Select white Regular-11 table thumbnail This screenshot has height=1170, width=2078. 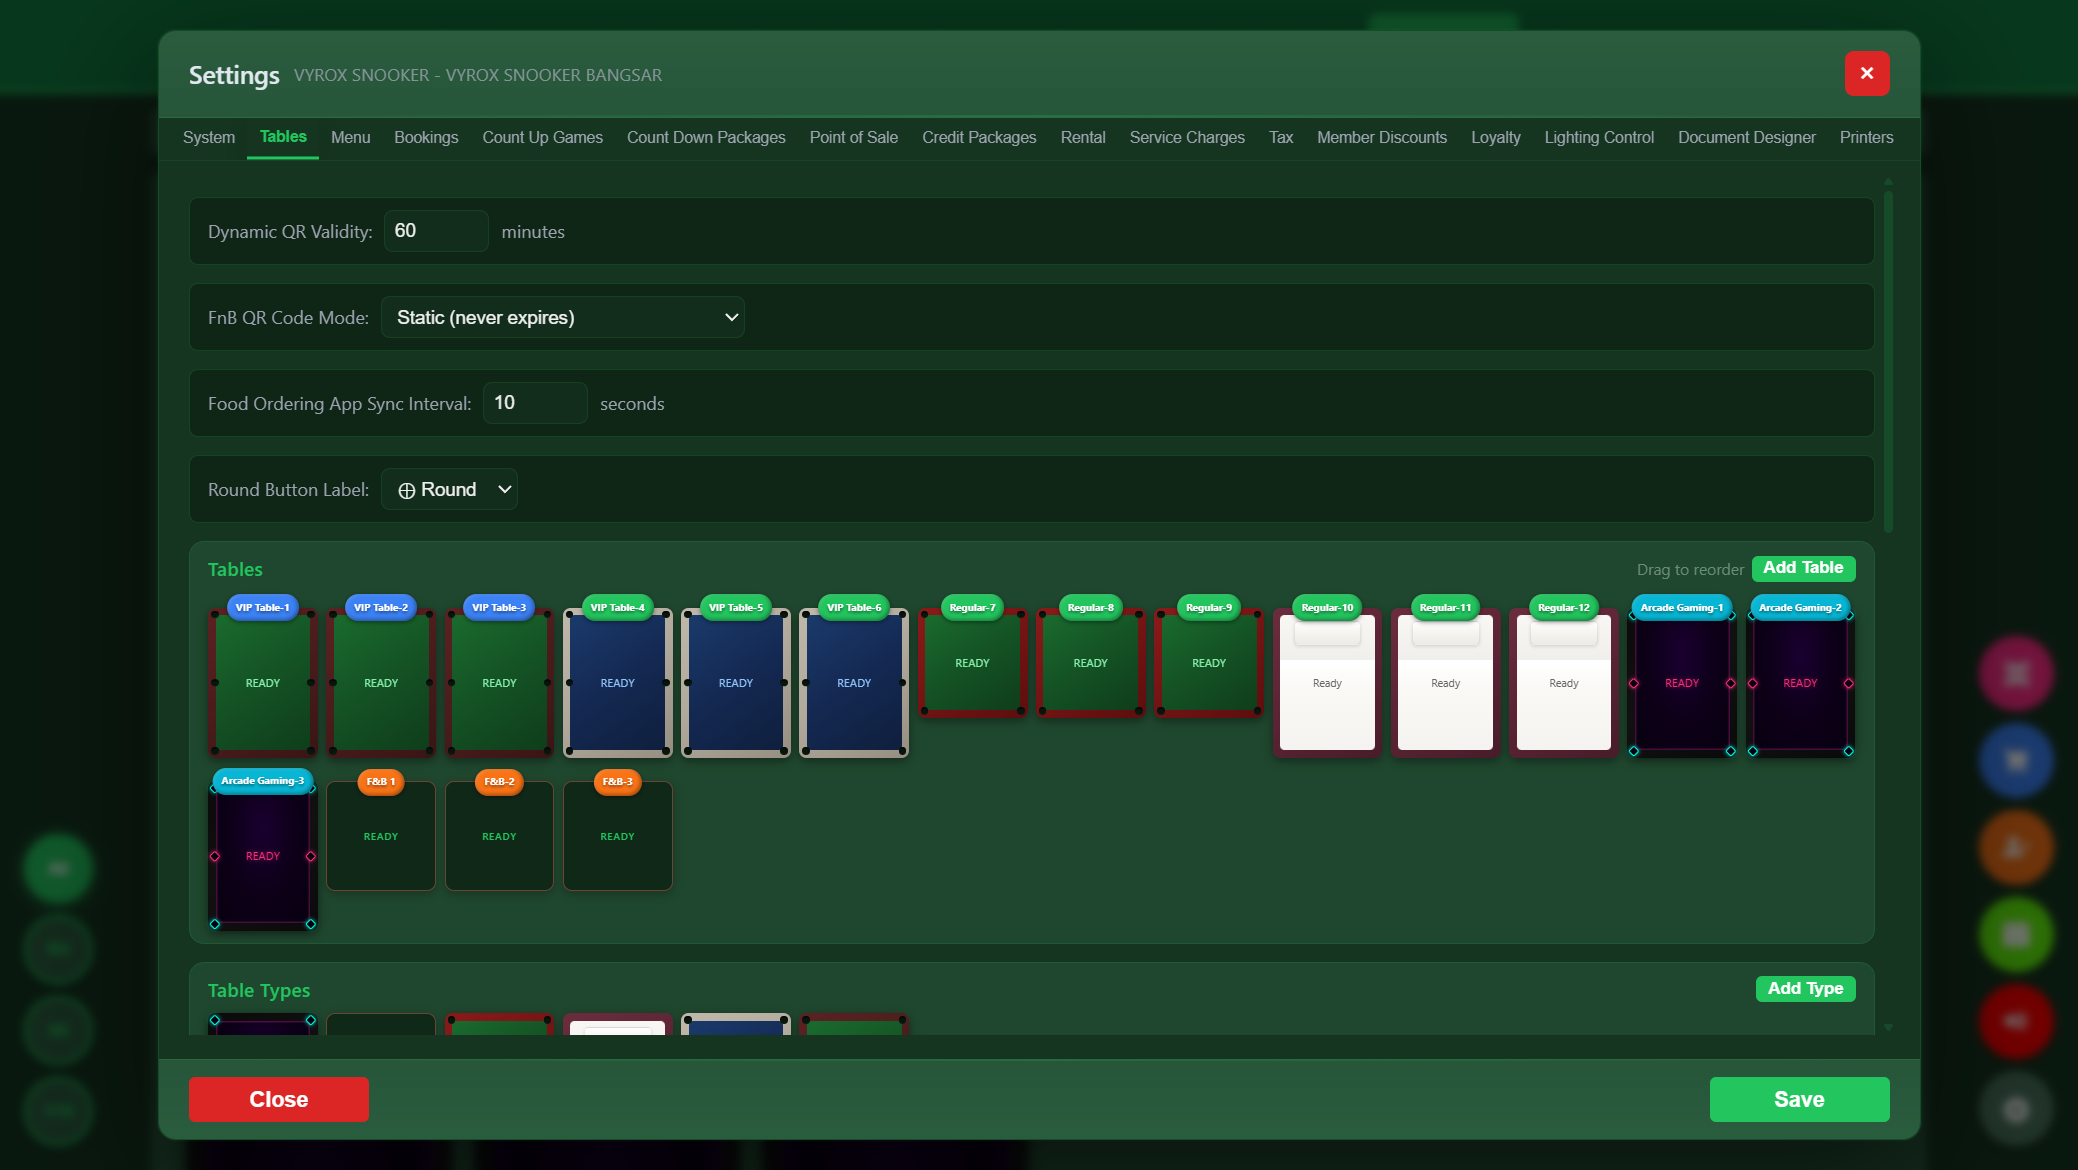(1445, 677)
